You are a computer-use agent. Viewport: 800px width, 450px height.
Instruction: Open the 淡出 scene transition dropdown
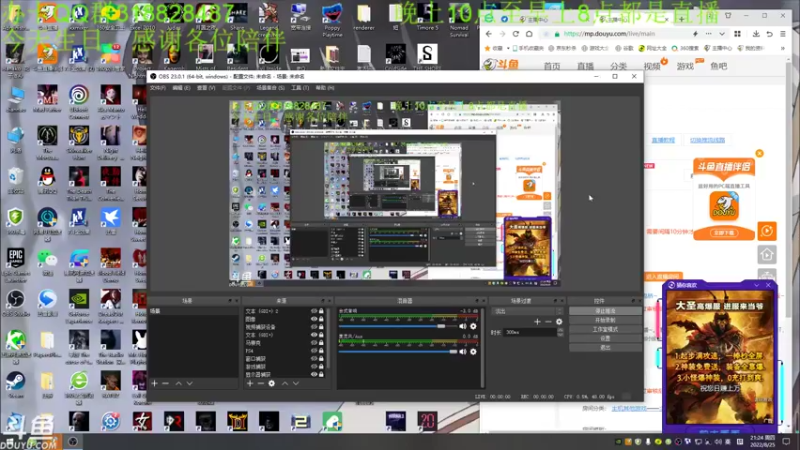click(527, 311)
